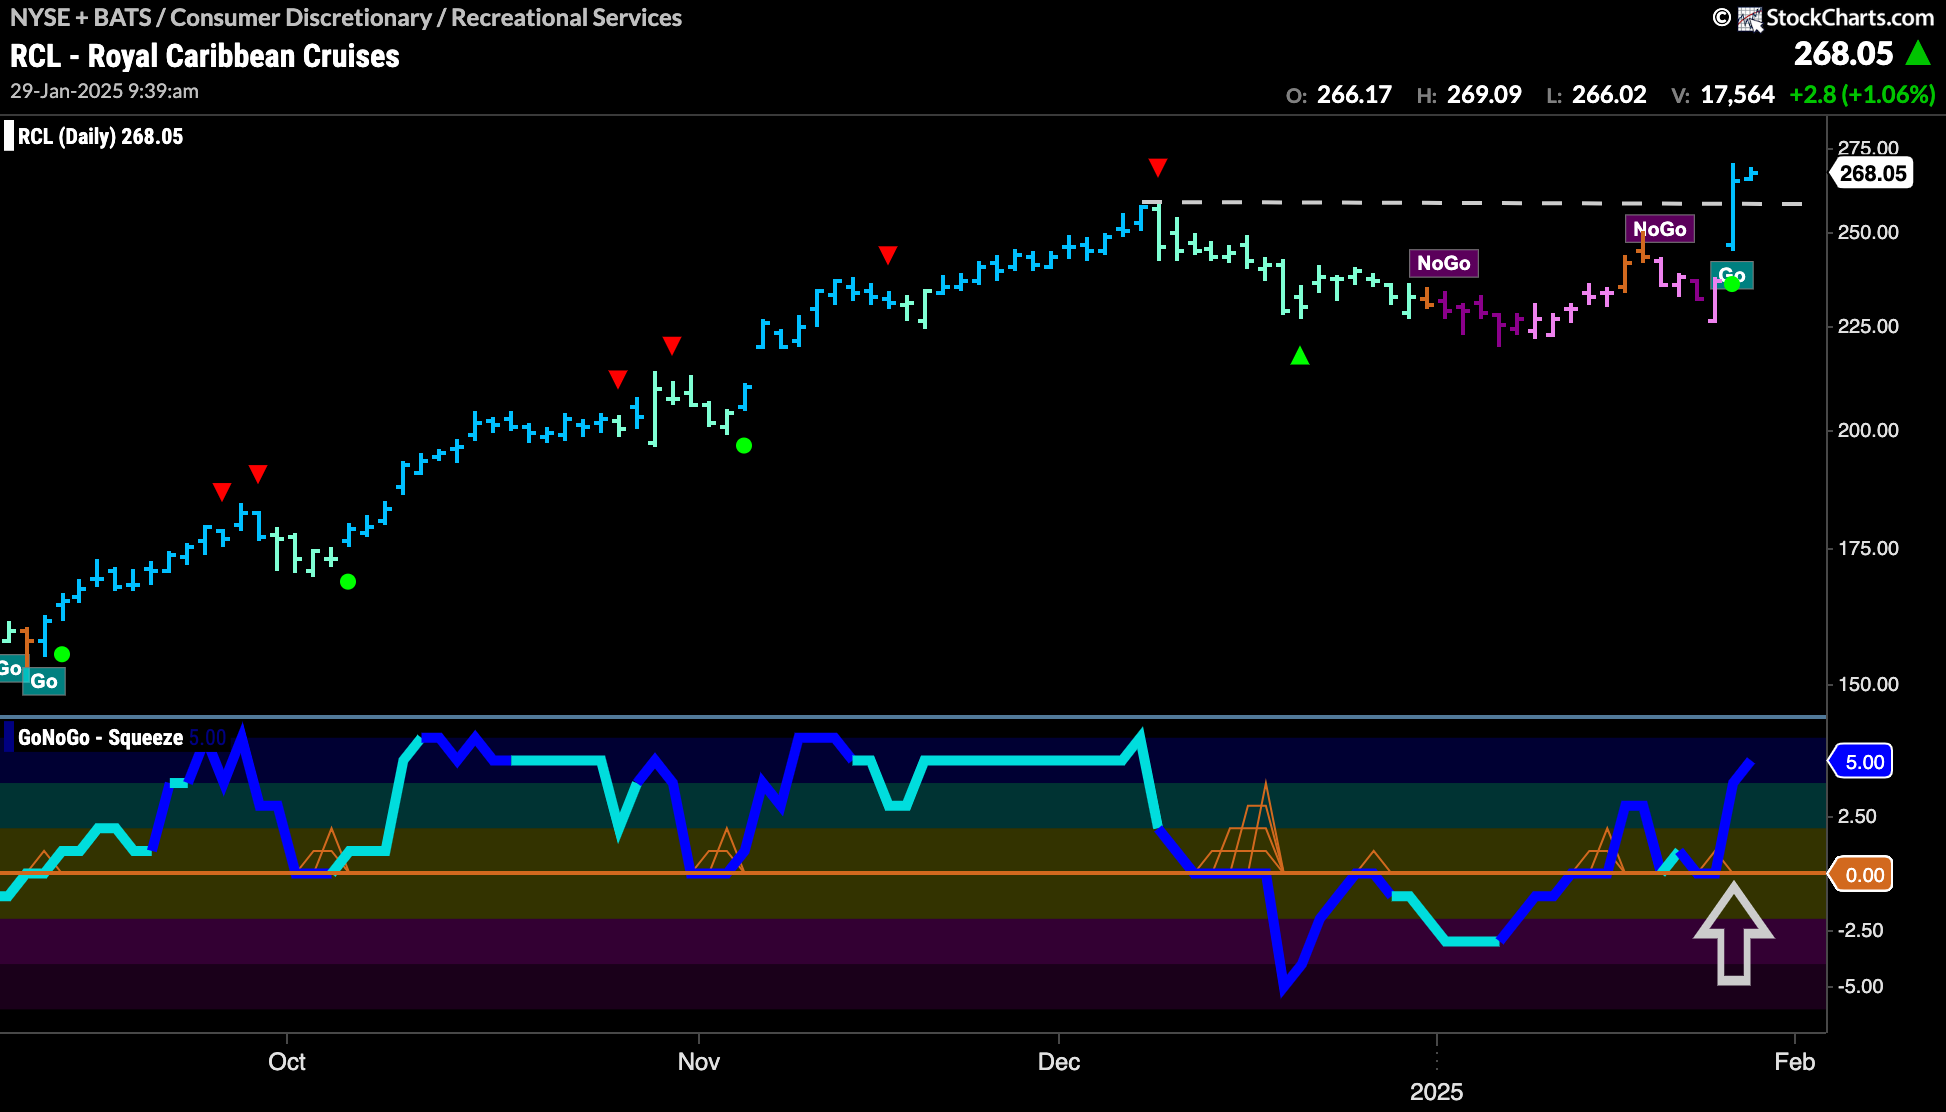Click the 2025 year label on time axis

click(1437, 1092)
